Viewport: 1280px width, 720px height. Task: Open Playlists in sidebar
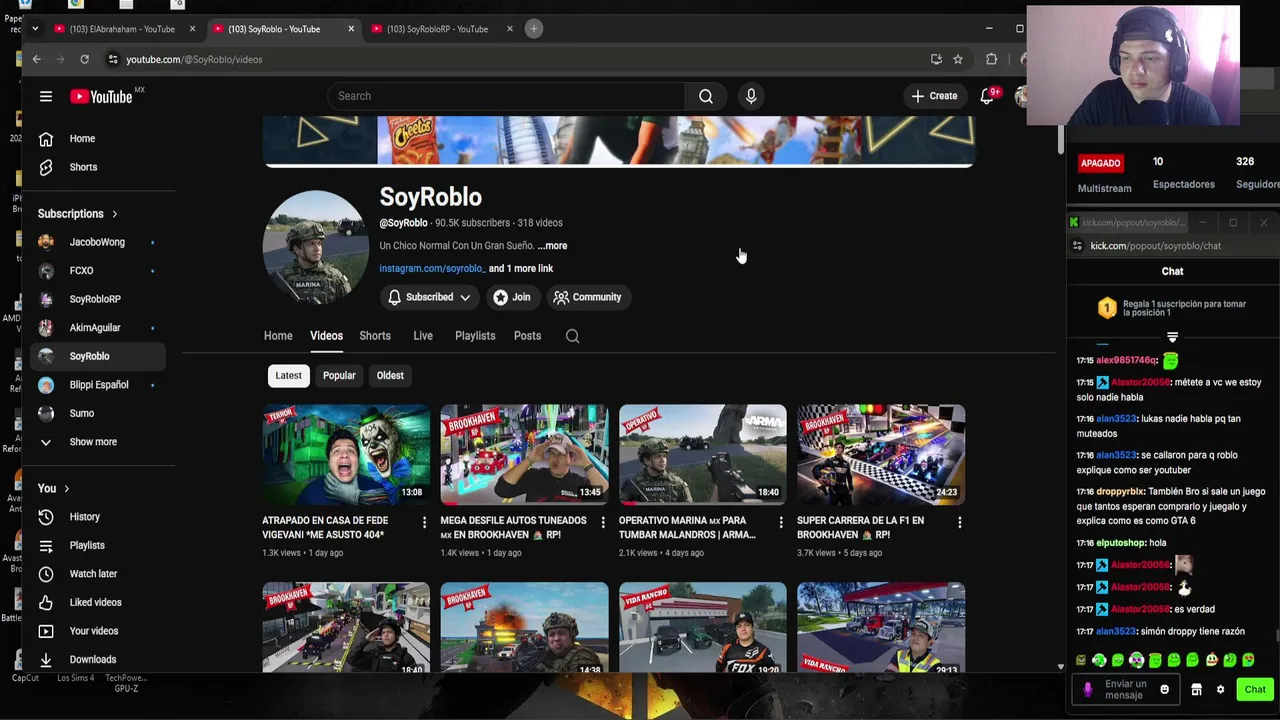(100, 545)
